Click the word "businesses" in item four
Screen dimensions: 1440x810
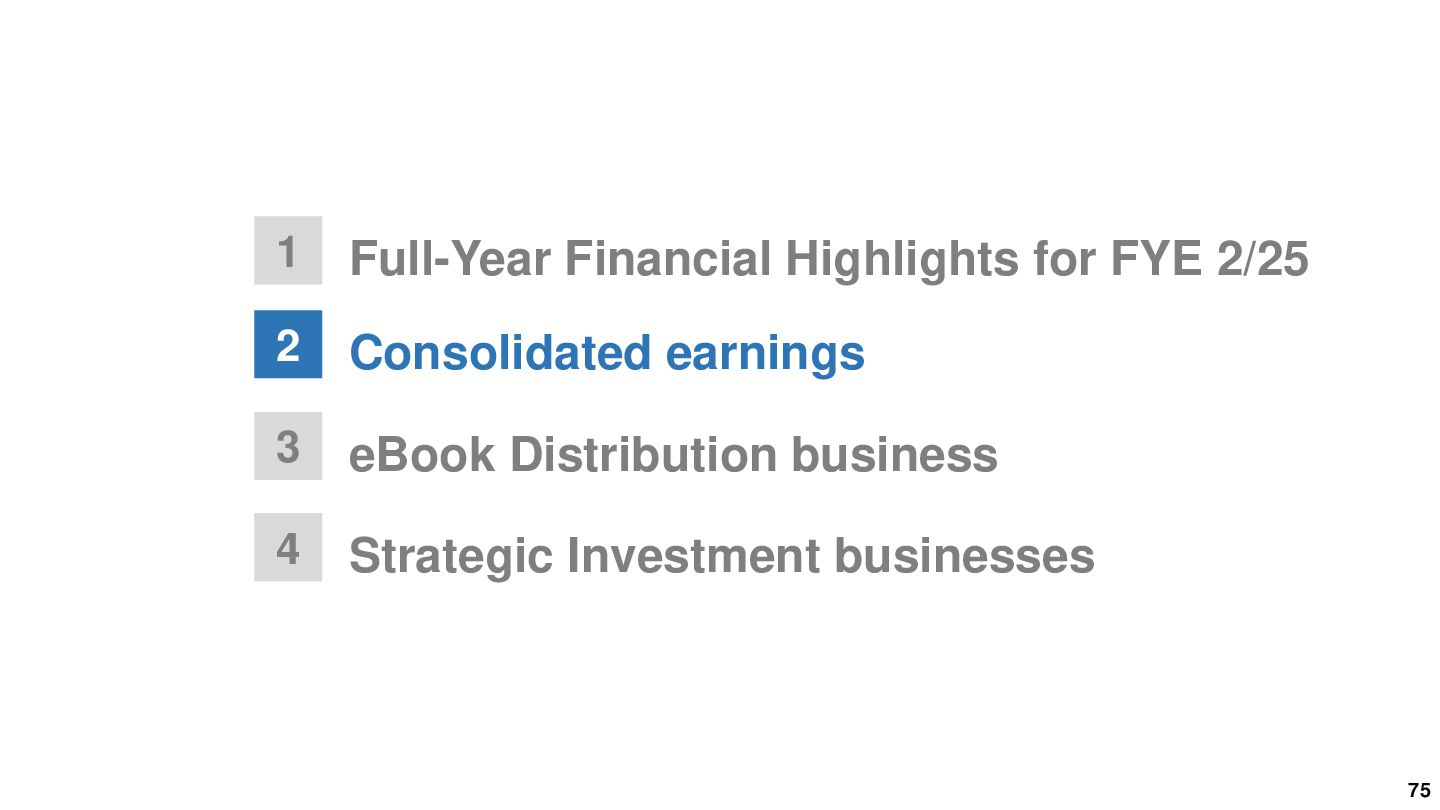965,556
